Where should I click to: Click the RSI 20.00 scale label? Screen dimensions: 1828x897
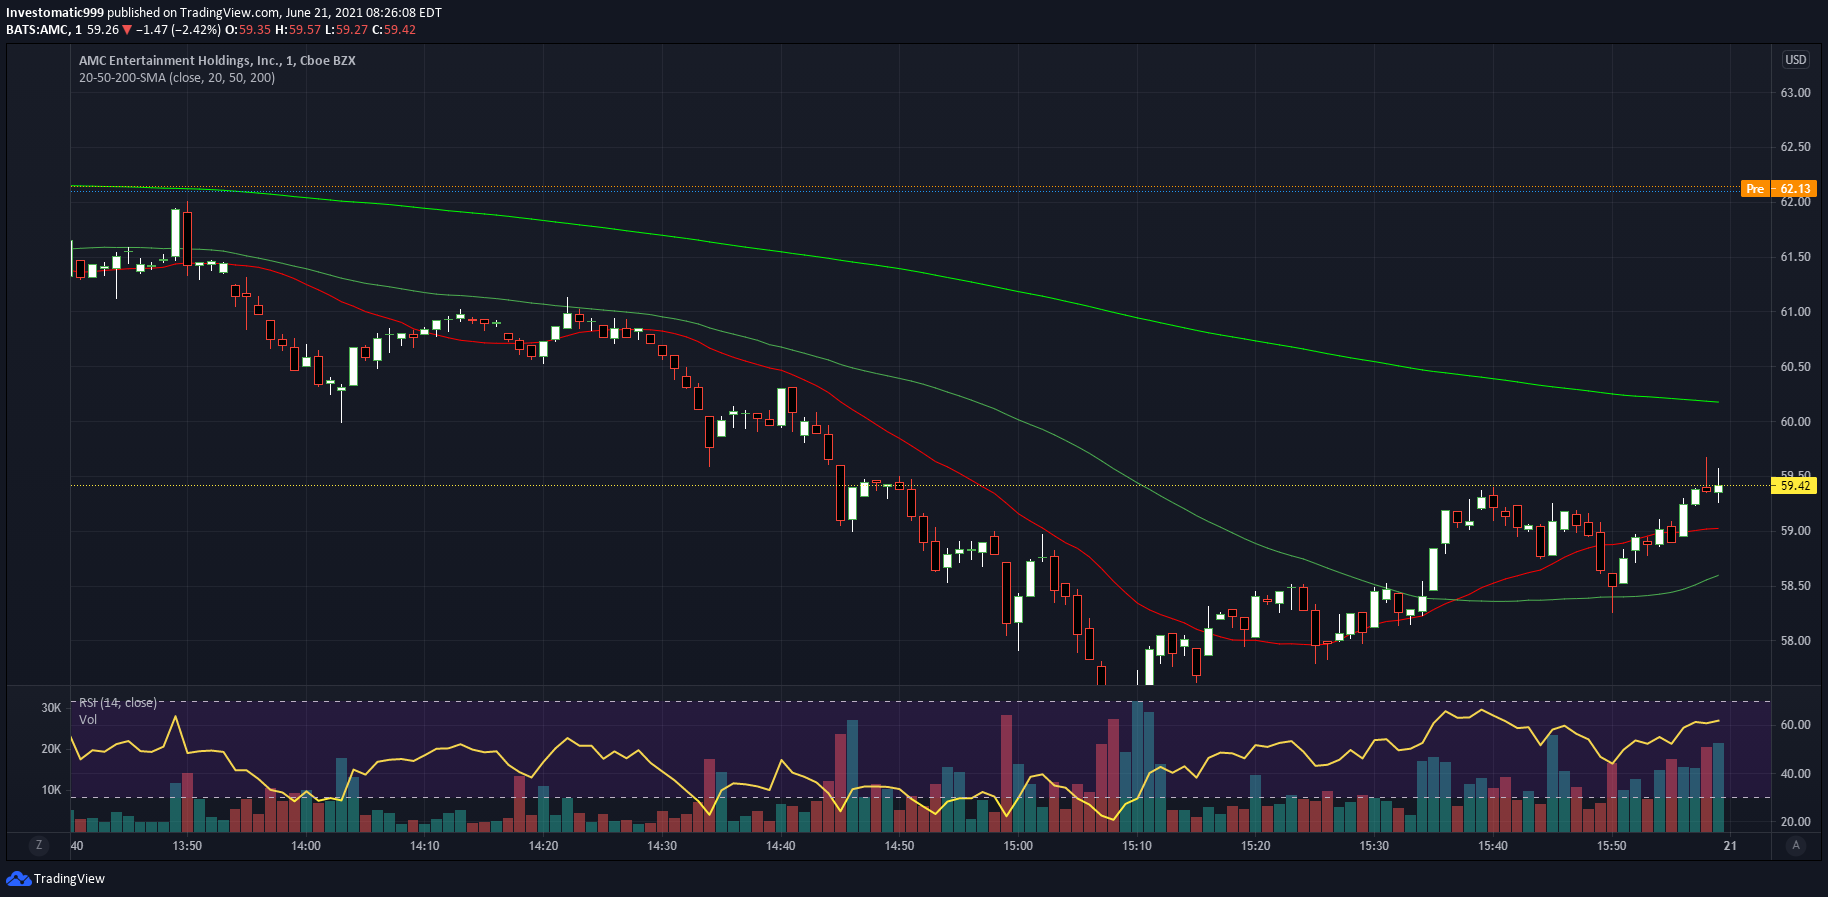[1795, 822]
